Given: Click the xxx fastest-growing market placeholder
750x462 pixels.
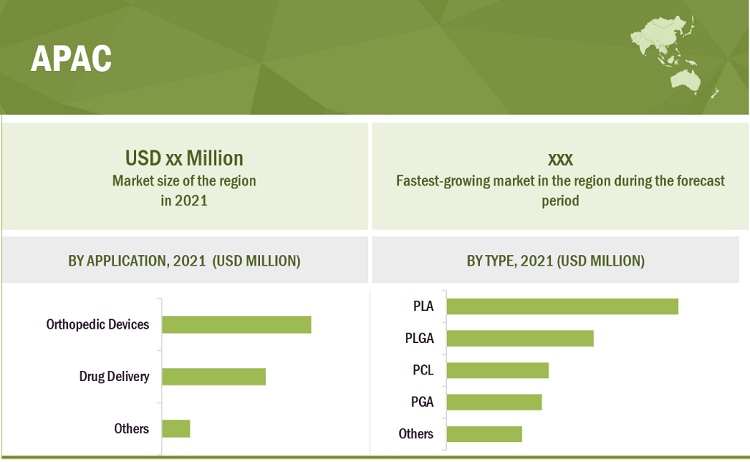Looking at the screenshot, I should [559, 158].
